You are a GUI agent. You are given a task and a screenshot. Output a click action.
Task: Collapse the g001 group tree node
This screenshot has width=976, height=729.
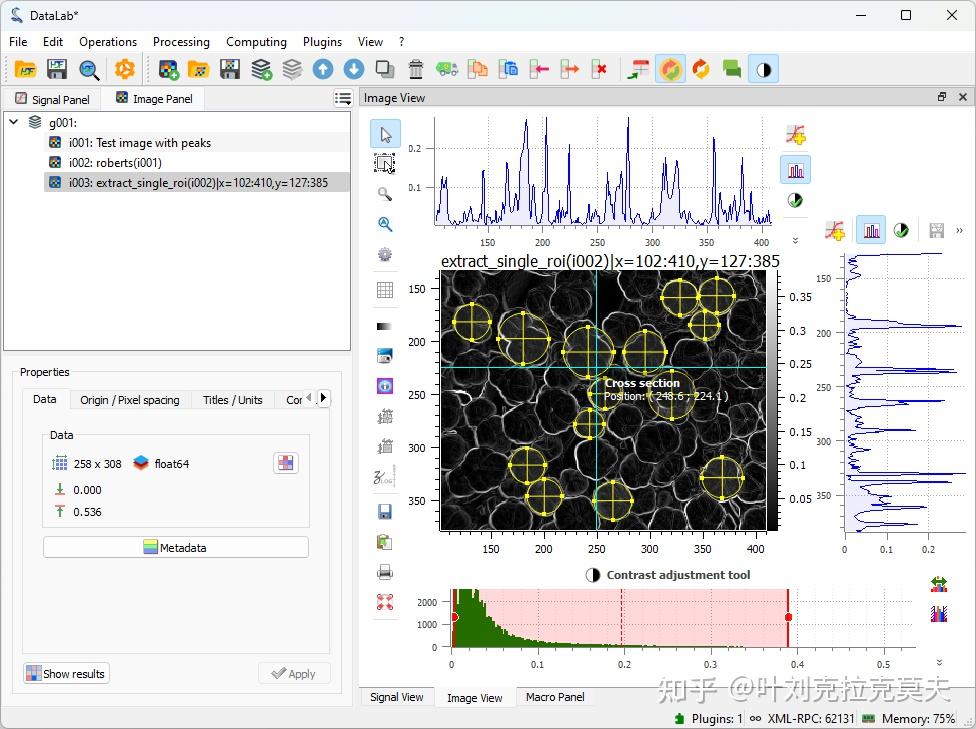tap(14, 122)
